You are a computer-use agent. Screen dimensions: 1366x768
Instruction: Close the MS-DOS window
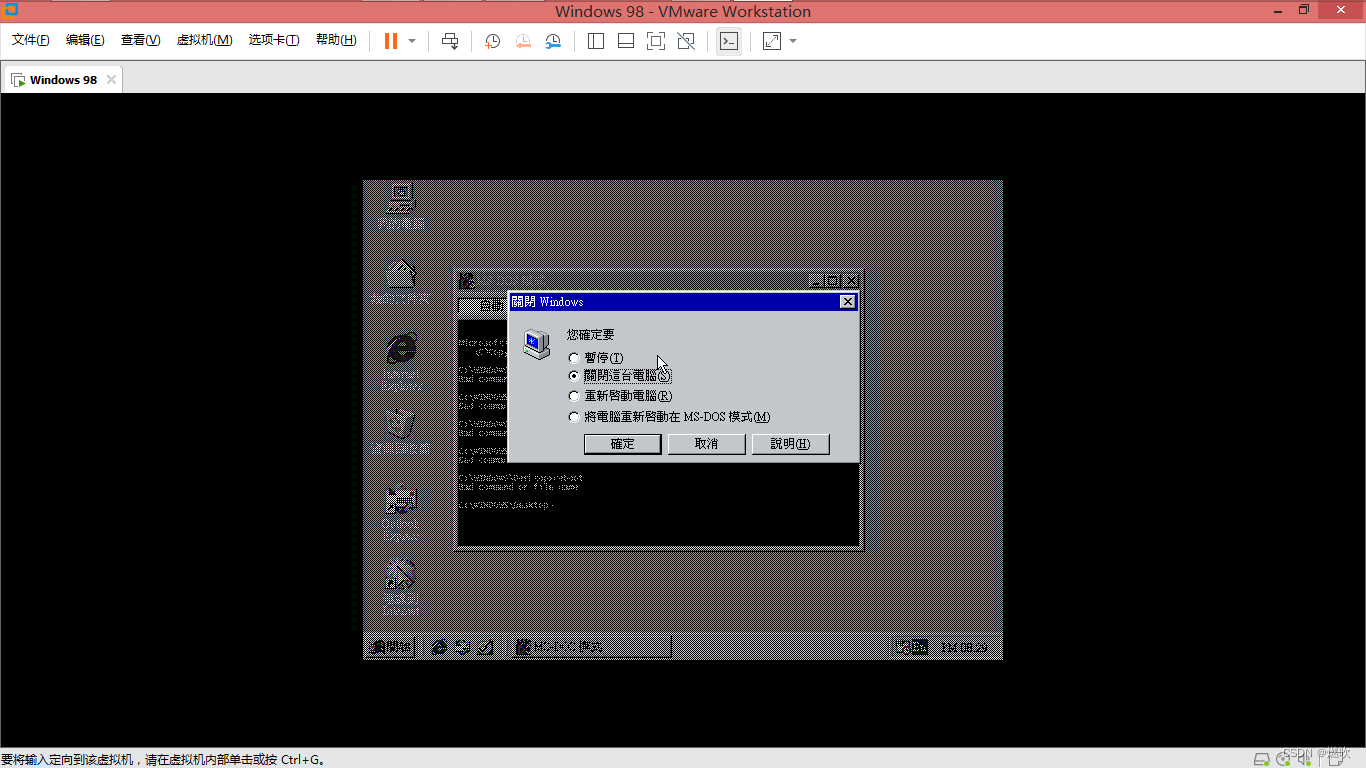pyautogui.click(x=851, y=281)
